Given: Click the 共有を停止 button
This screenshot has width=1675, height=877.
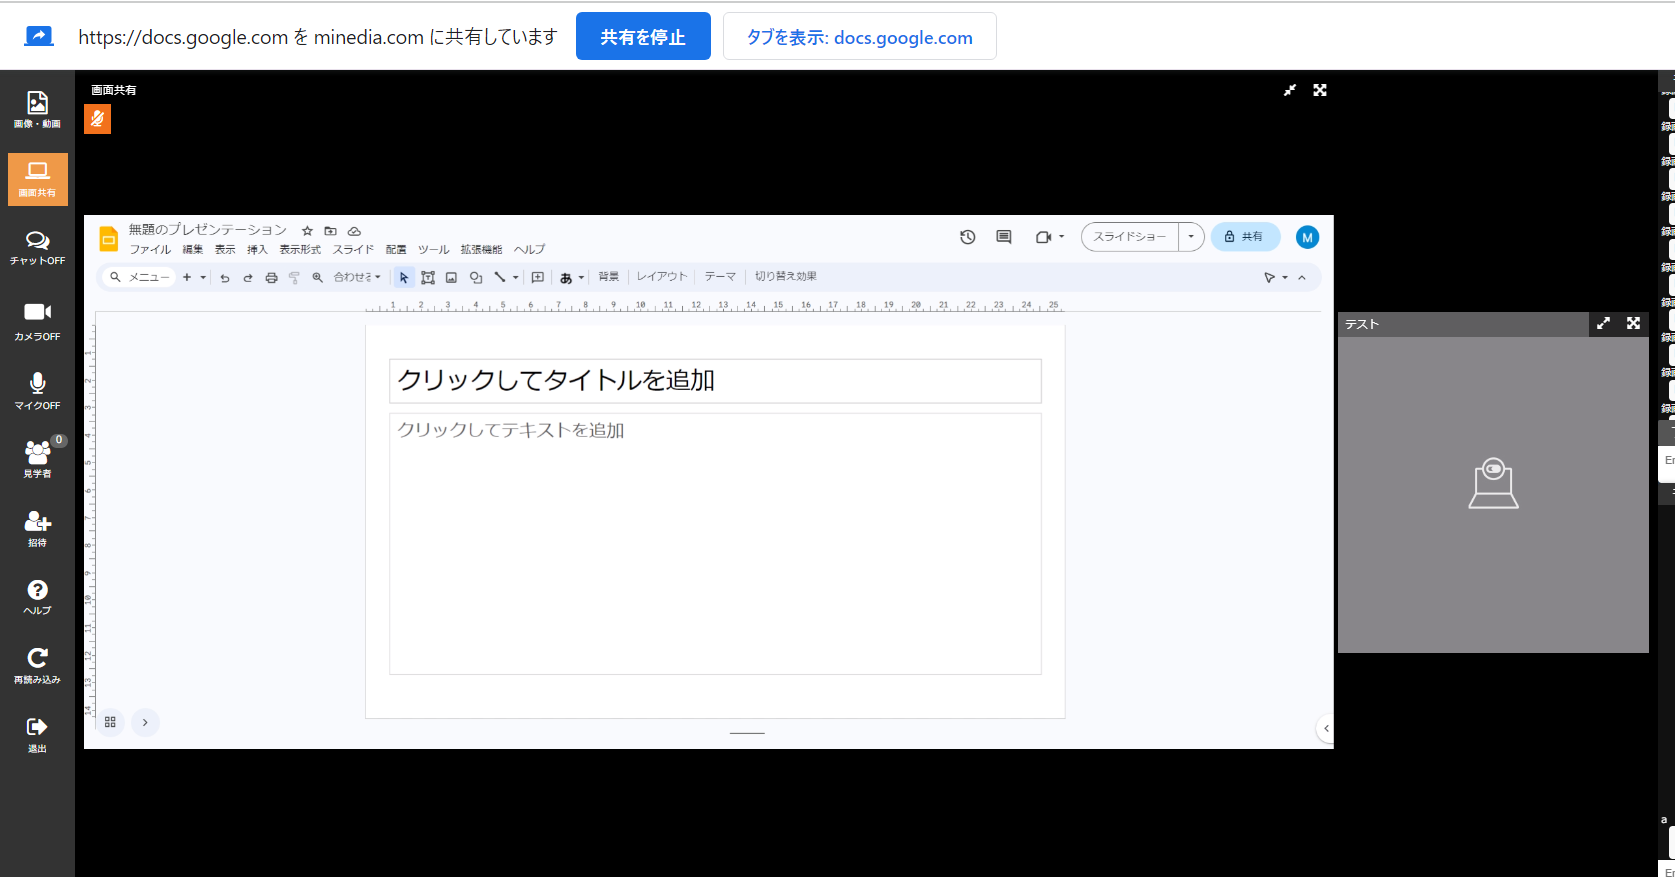Looking at the screenshot, I should pyautogui.click(x=643, y=37).
